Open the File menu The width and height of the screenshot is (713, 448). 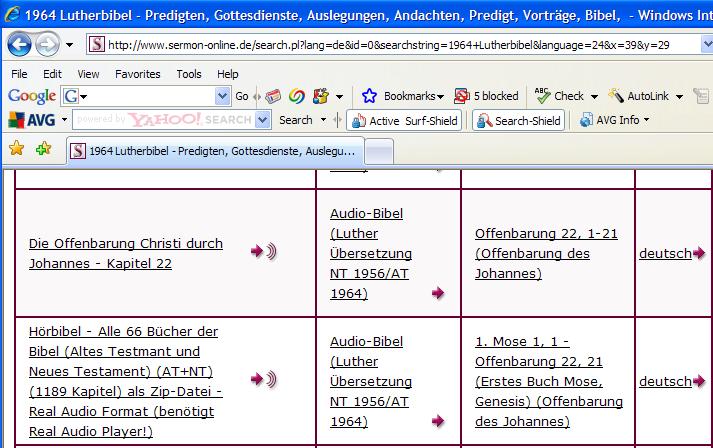coord(19,74)
